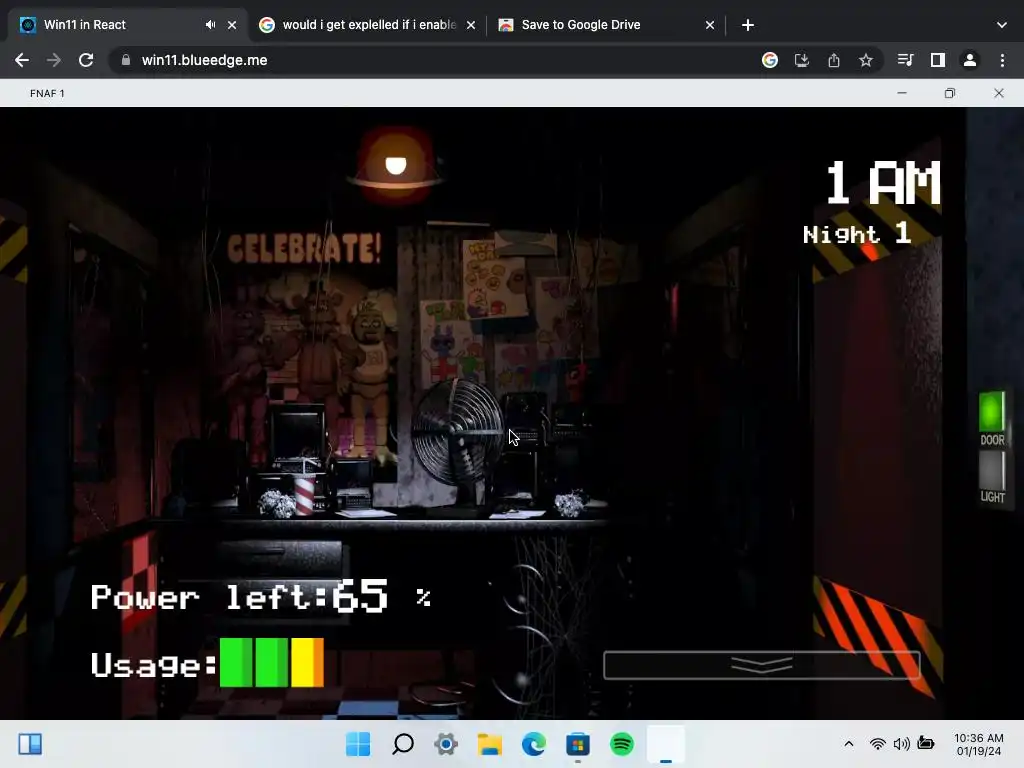
Task: Click the back navigation arrow
Action: [22, 60]
